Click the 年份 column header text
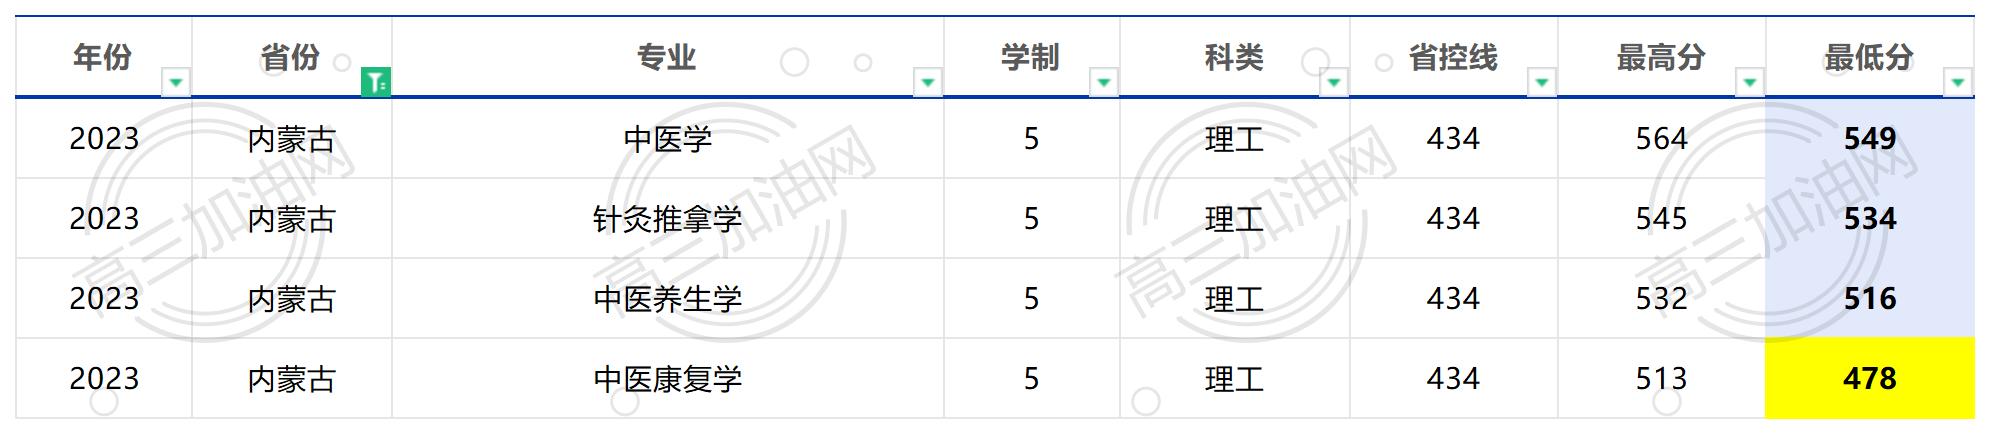The image size is (1990, 434). coord(103,57)
